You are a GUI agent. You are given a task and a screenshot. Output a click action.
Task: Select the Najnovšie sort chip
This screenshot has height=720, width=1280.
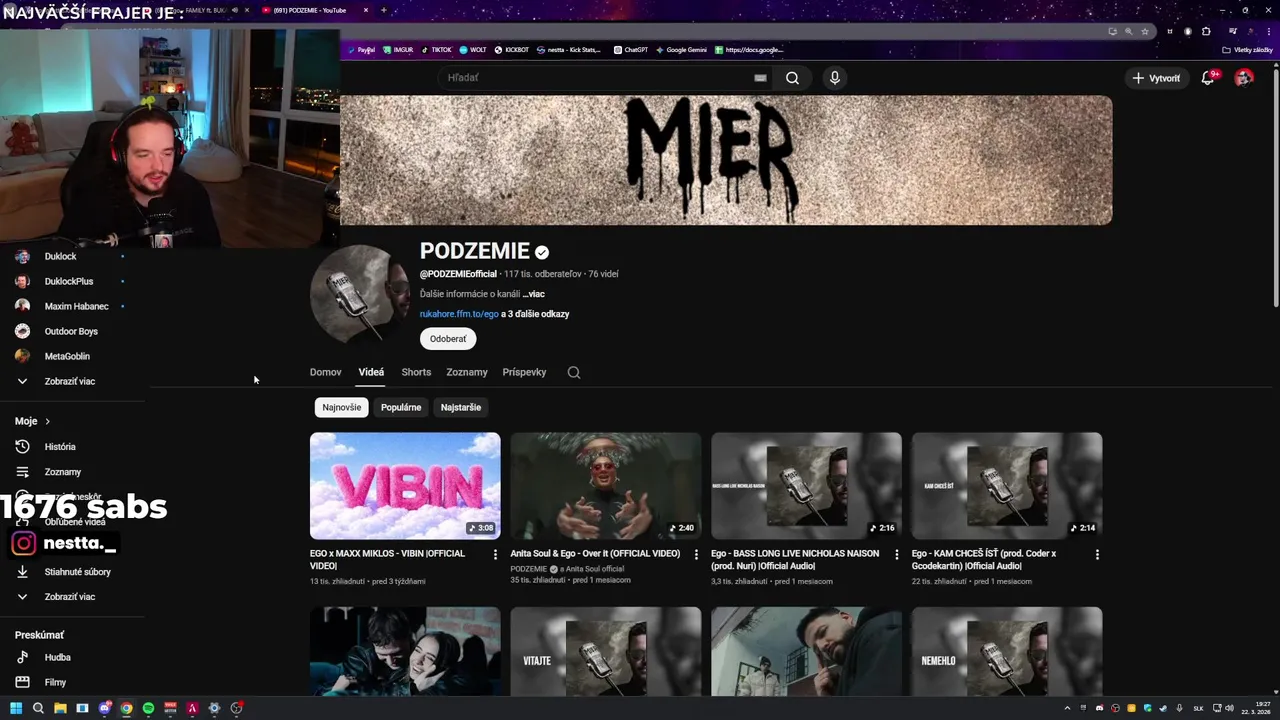click(x=342, y=407)
